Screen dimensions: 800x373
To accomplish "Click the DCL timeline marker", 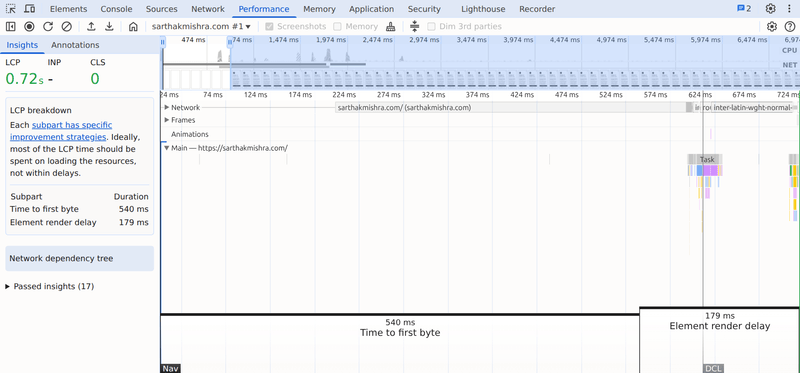I will tap(713, 368).
